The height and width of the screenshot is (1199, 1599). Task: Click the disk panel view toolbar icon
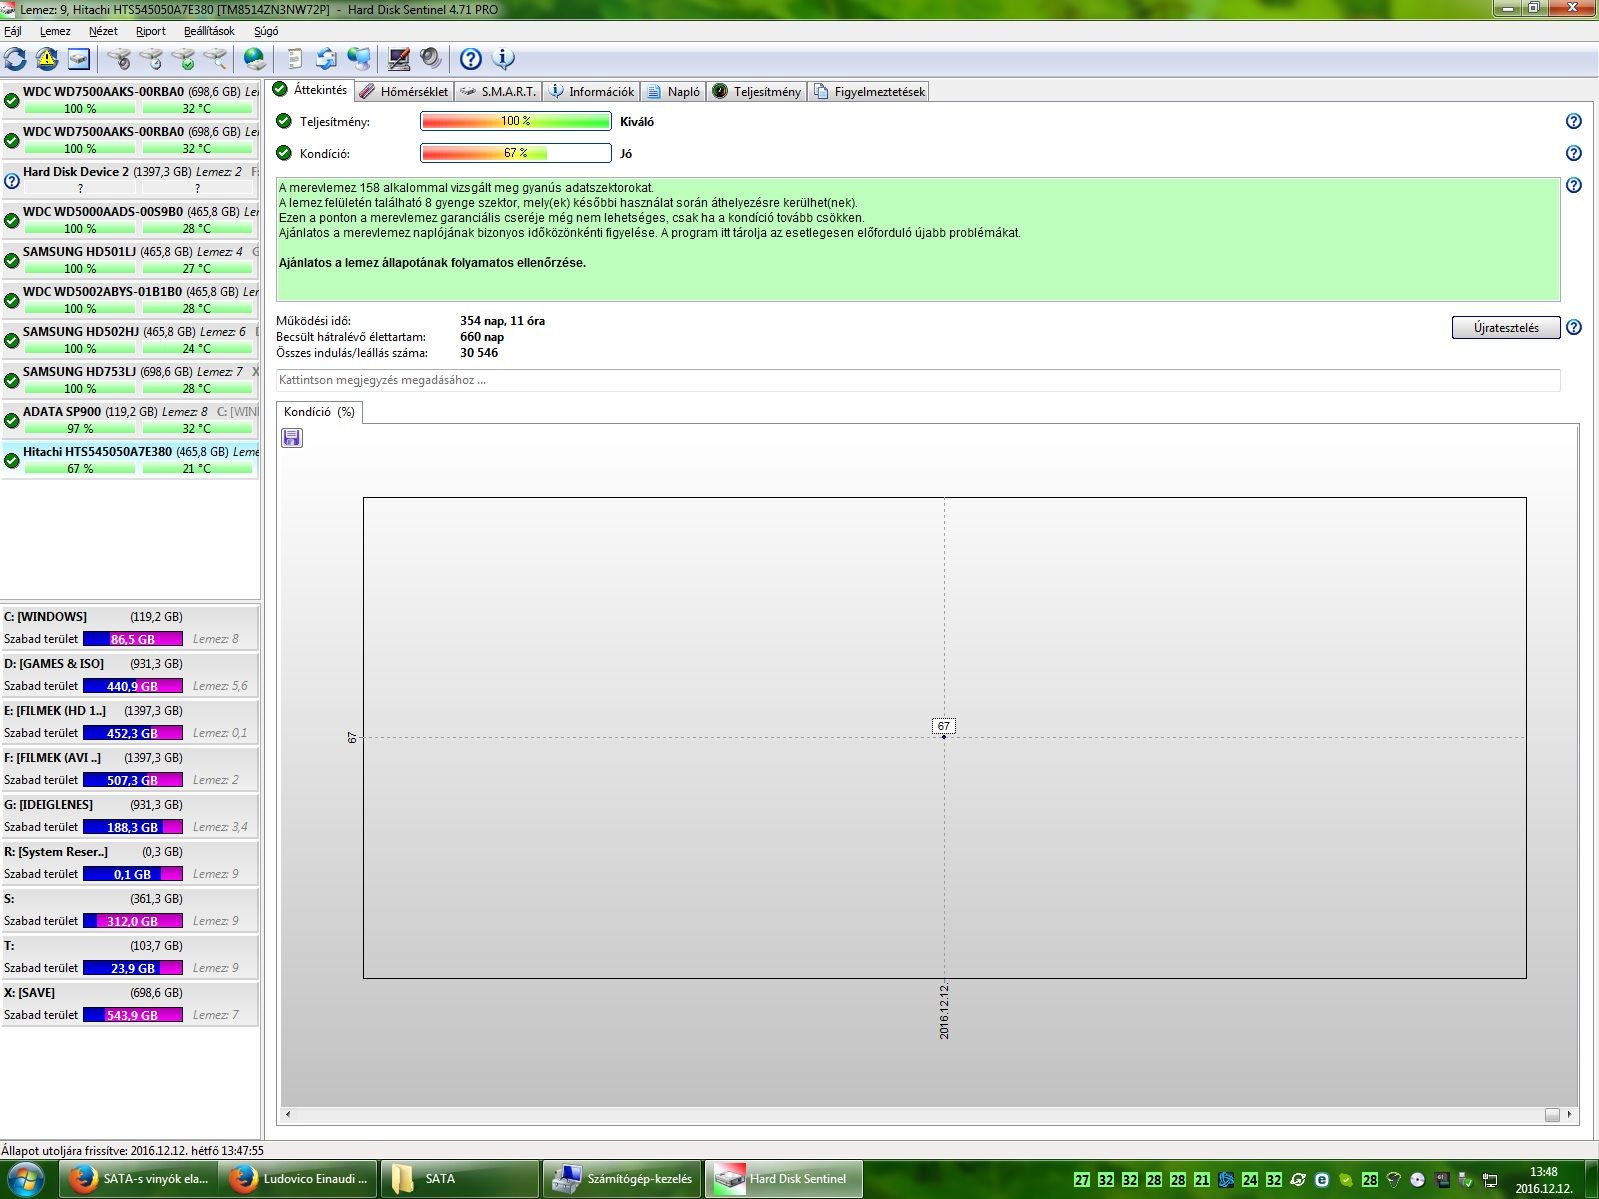79,59
